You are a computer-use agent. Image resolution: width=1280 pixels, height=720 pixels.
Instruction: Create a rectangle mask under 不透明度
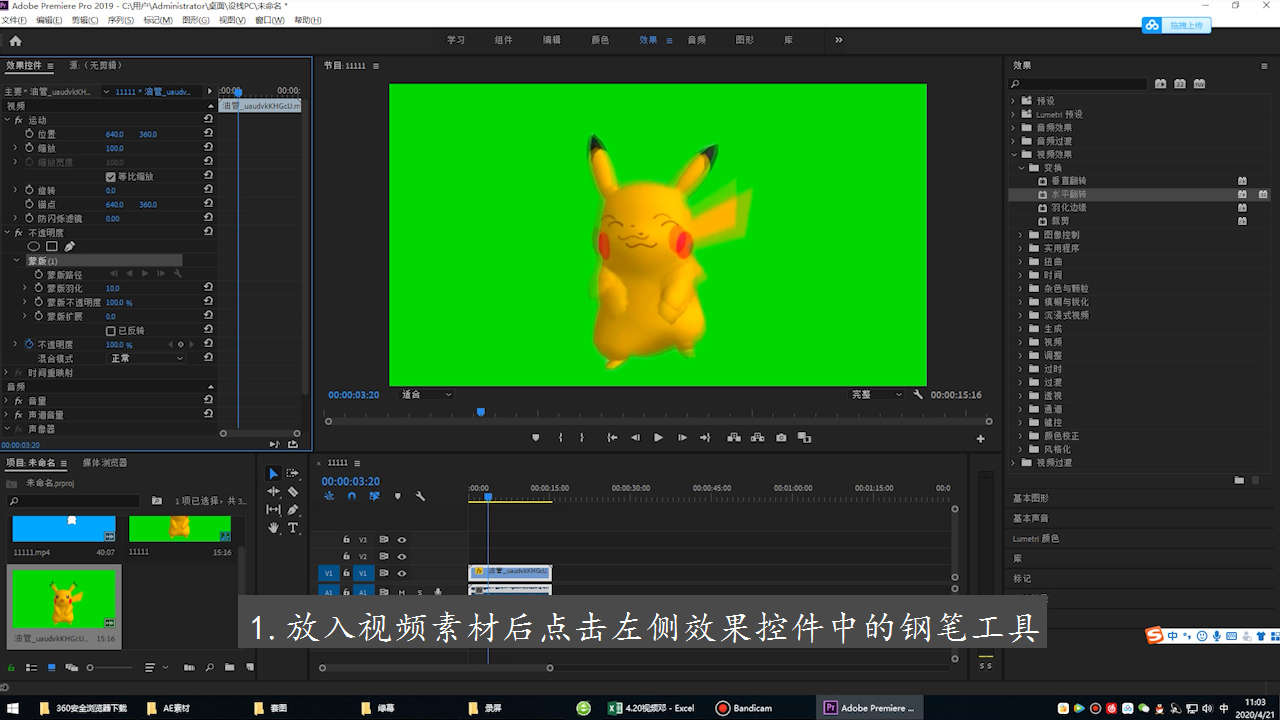click(x=52, y=246)
